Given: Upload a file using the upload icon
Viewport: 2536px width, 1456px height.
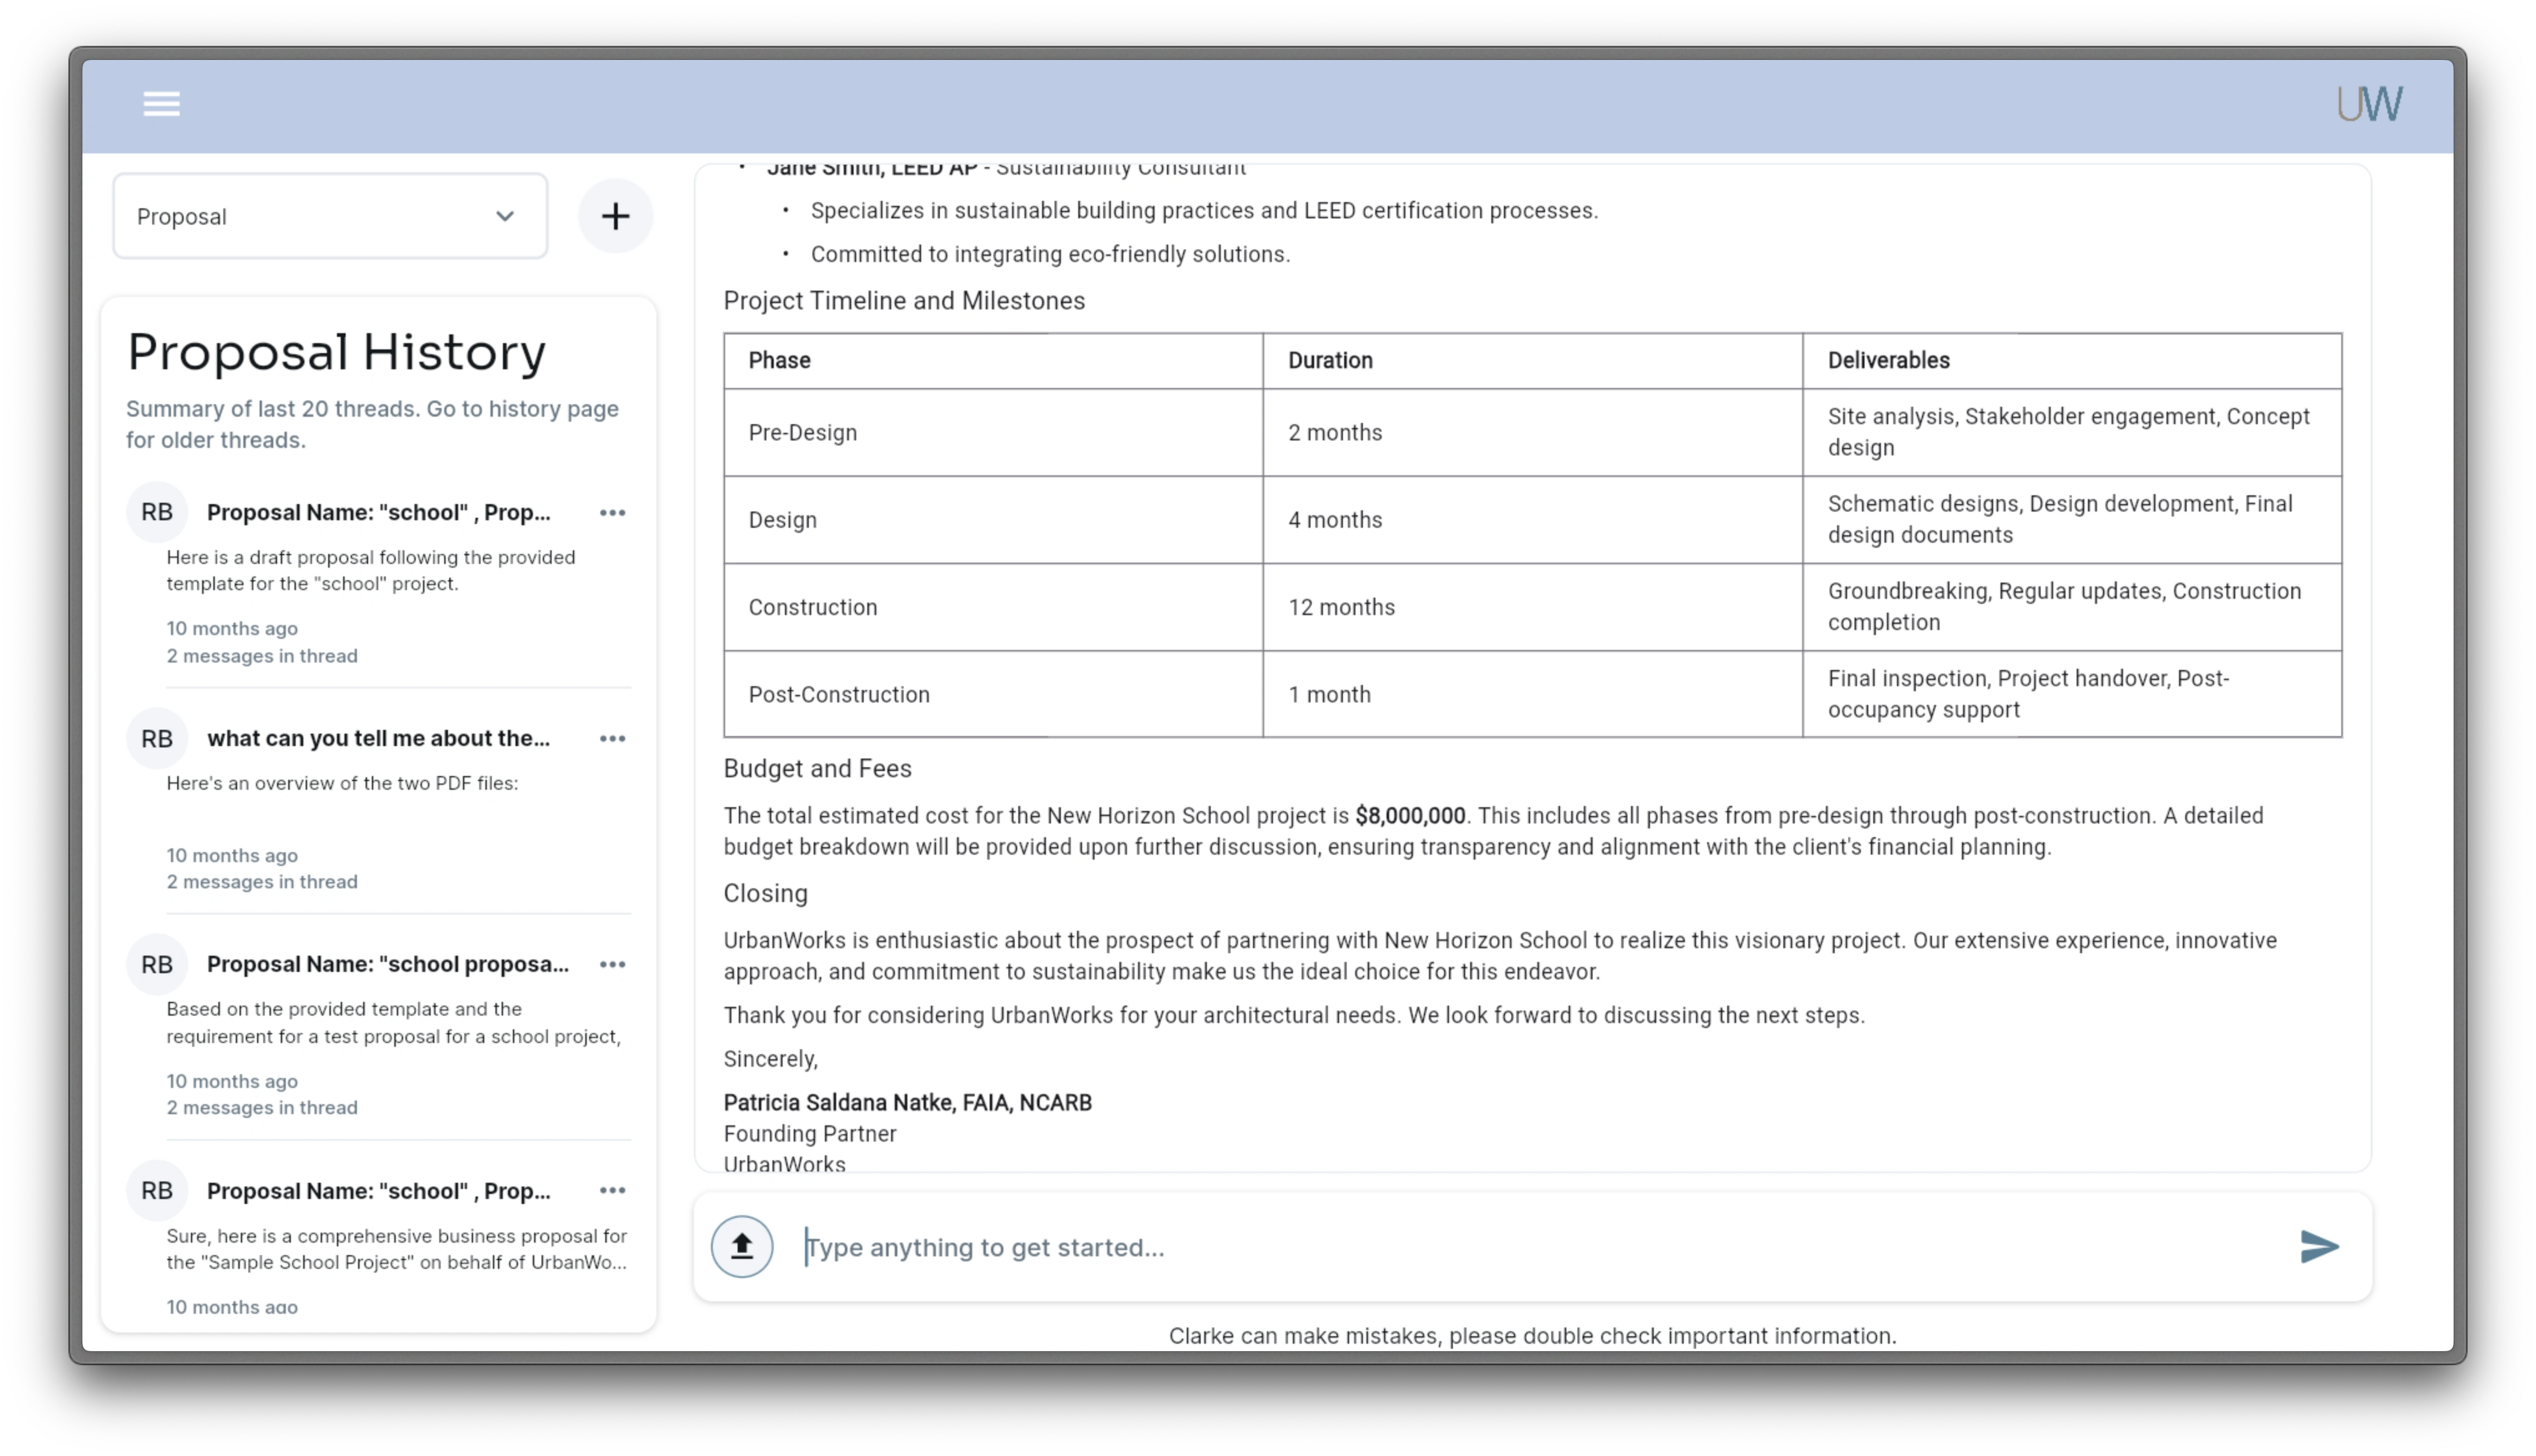Looking at the screenshot, I should (x=741, y=1246).
